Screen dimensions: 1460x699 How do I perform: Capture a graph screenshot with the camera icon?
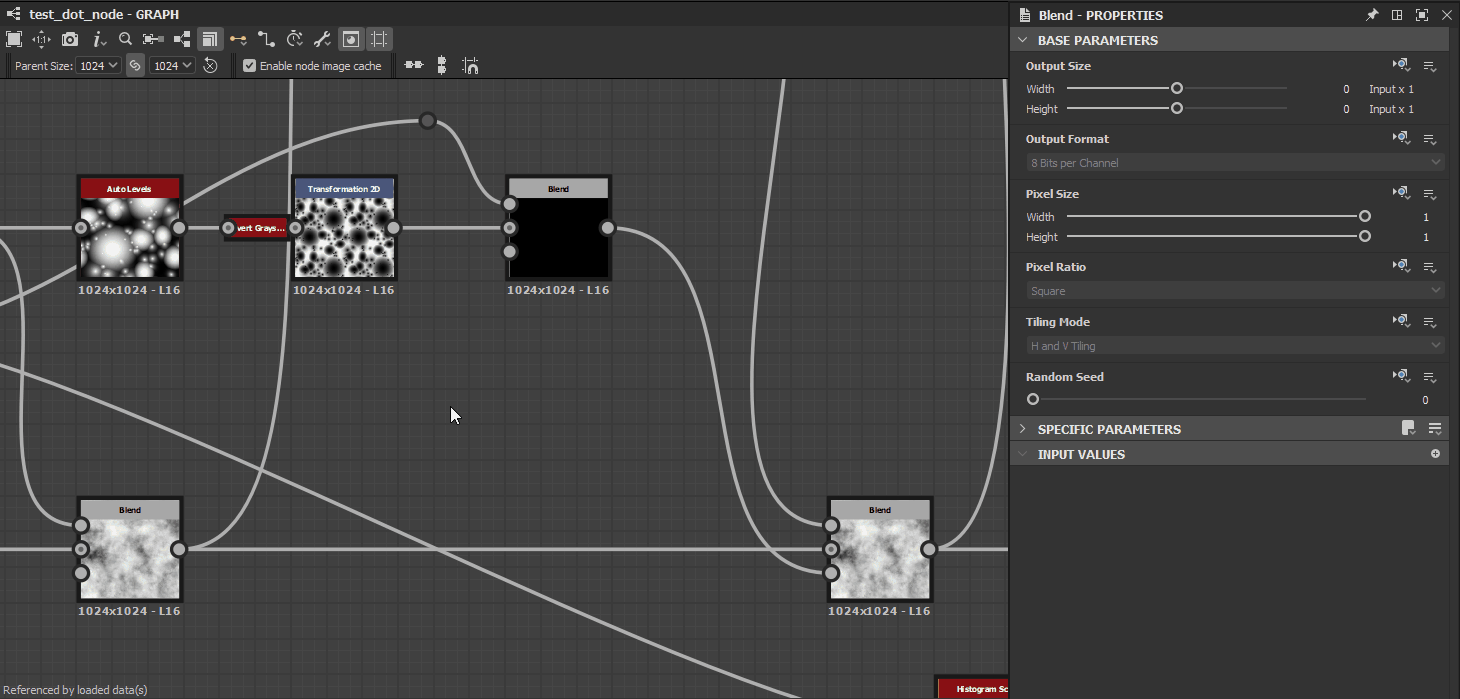68,39
